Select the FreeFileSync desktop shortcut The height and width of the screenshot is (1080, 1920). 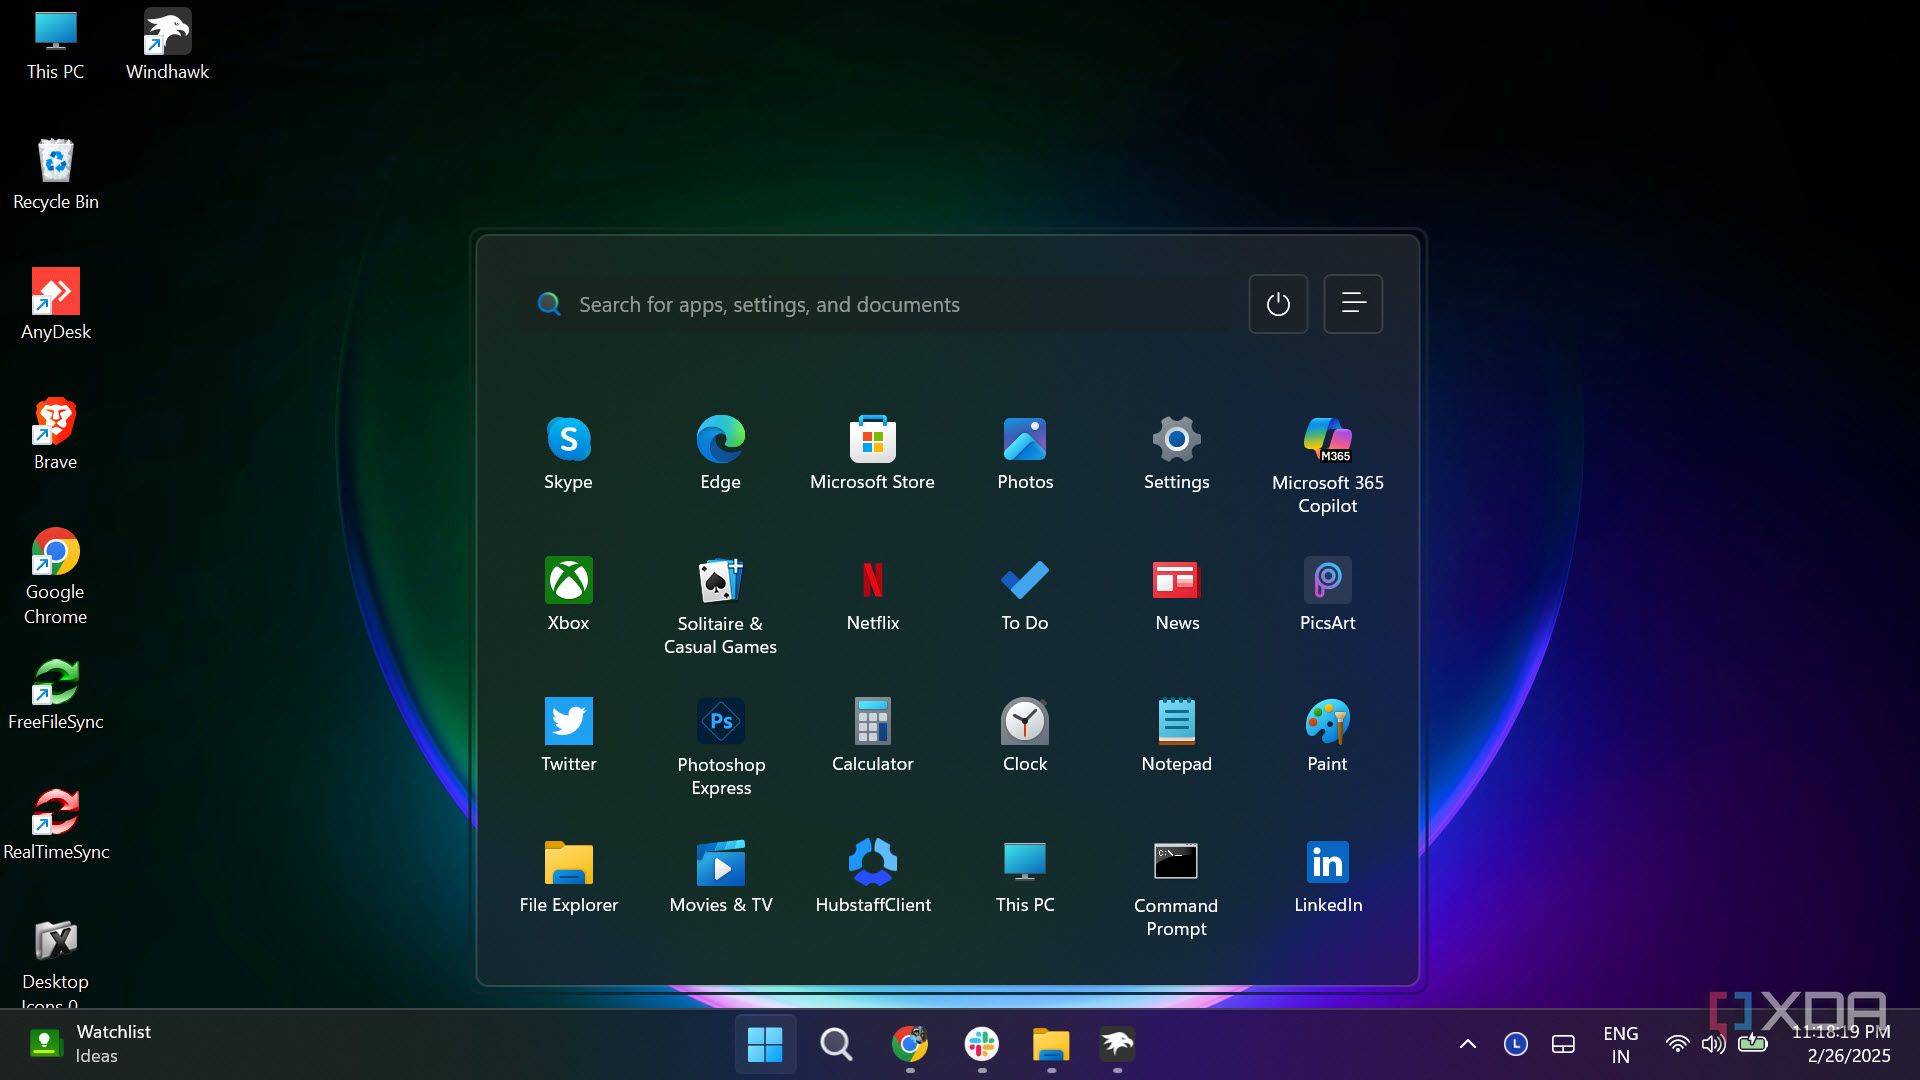[x=56, y=695]
